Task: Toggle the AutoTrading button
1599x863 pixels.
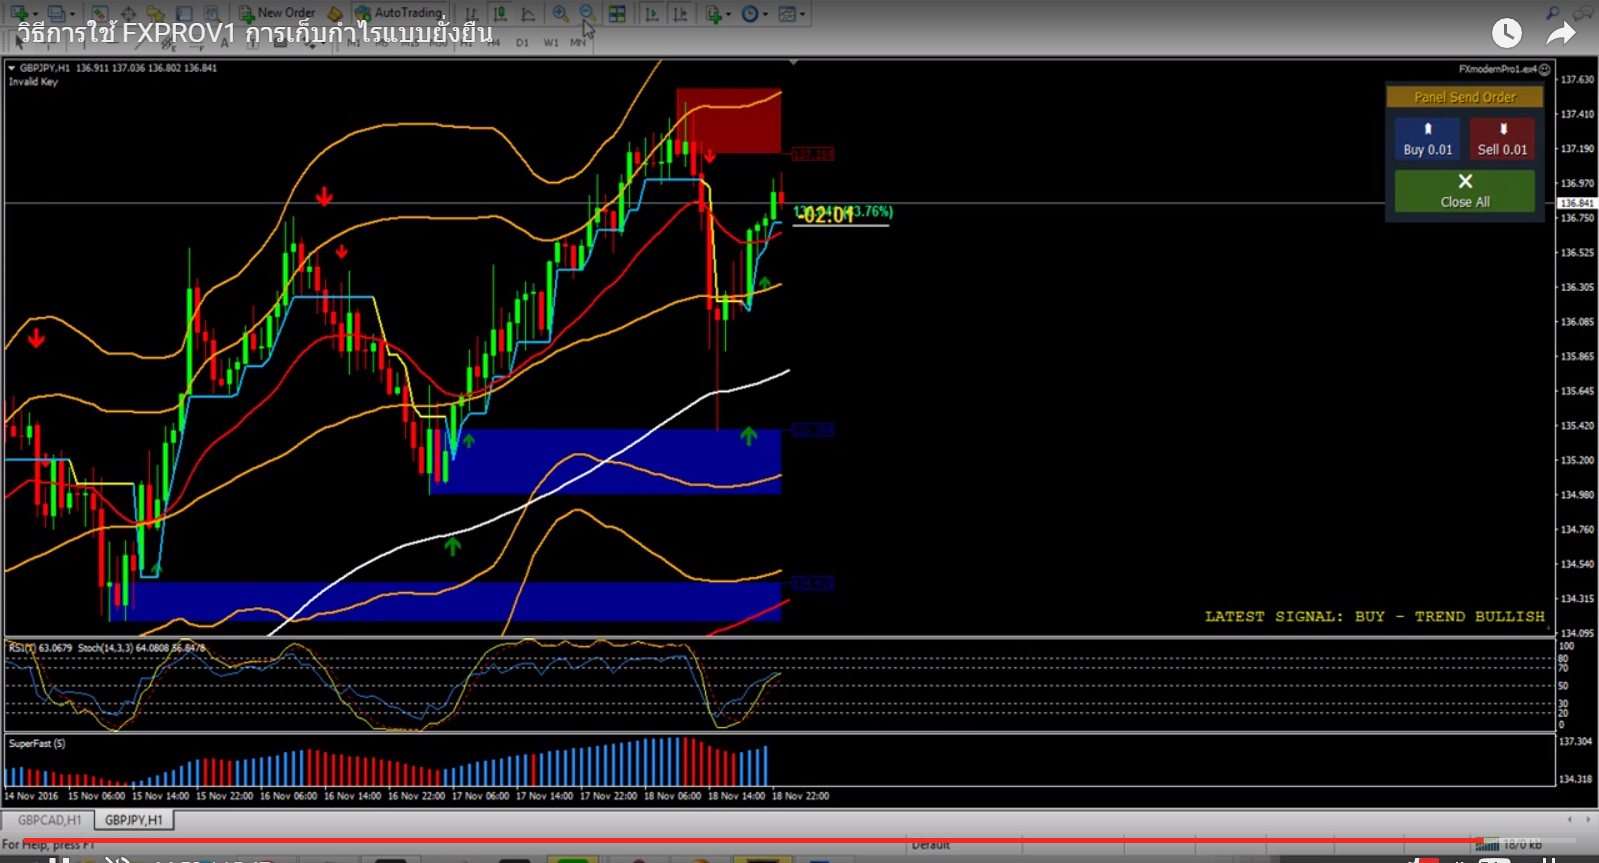Action: coord(400,13)
